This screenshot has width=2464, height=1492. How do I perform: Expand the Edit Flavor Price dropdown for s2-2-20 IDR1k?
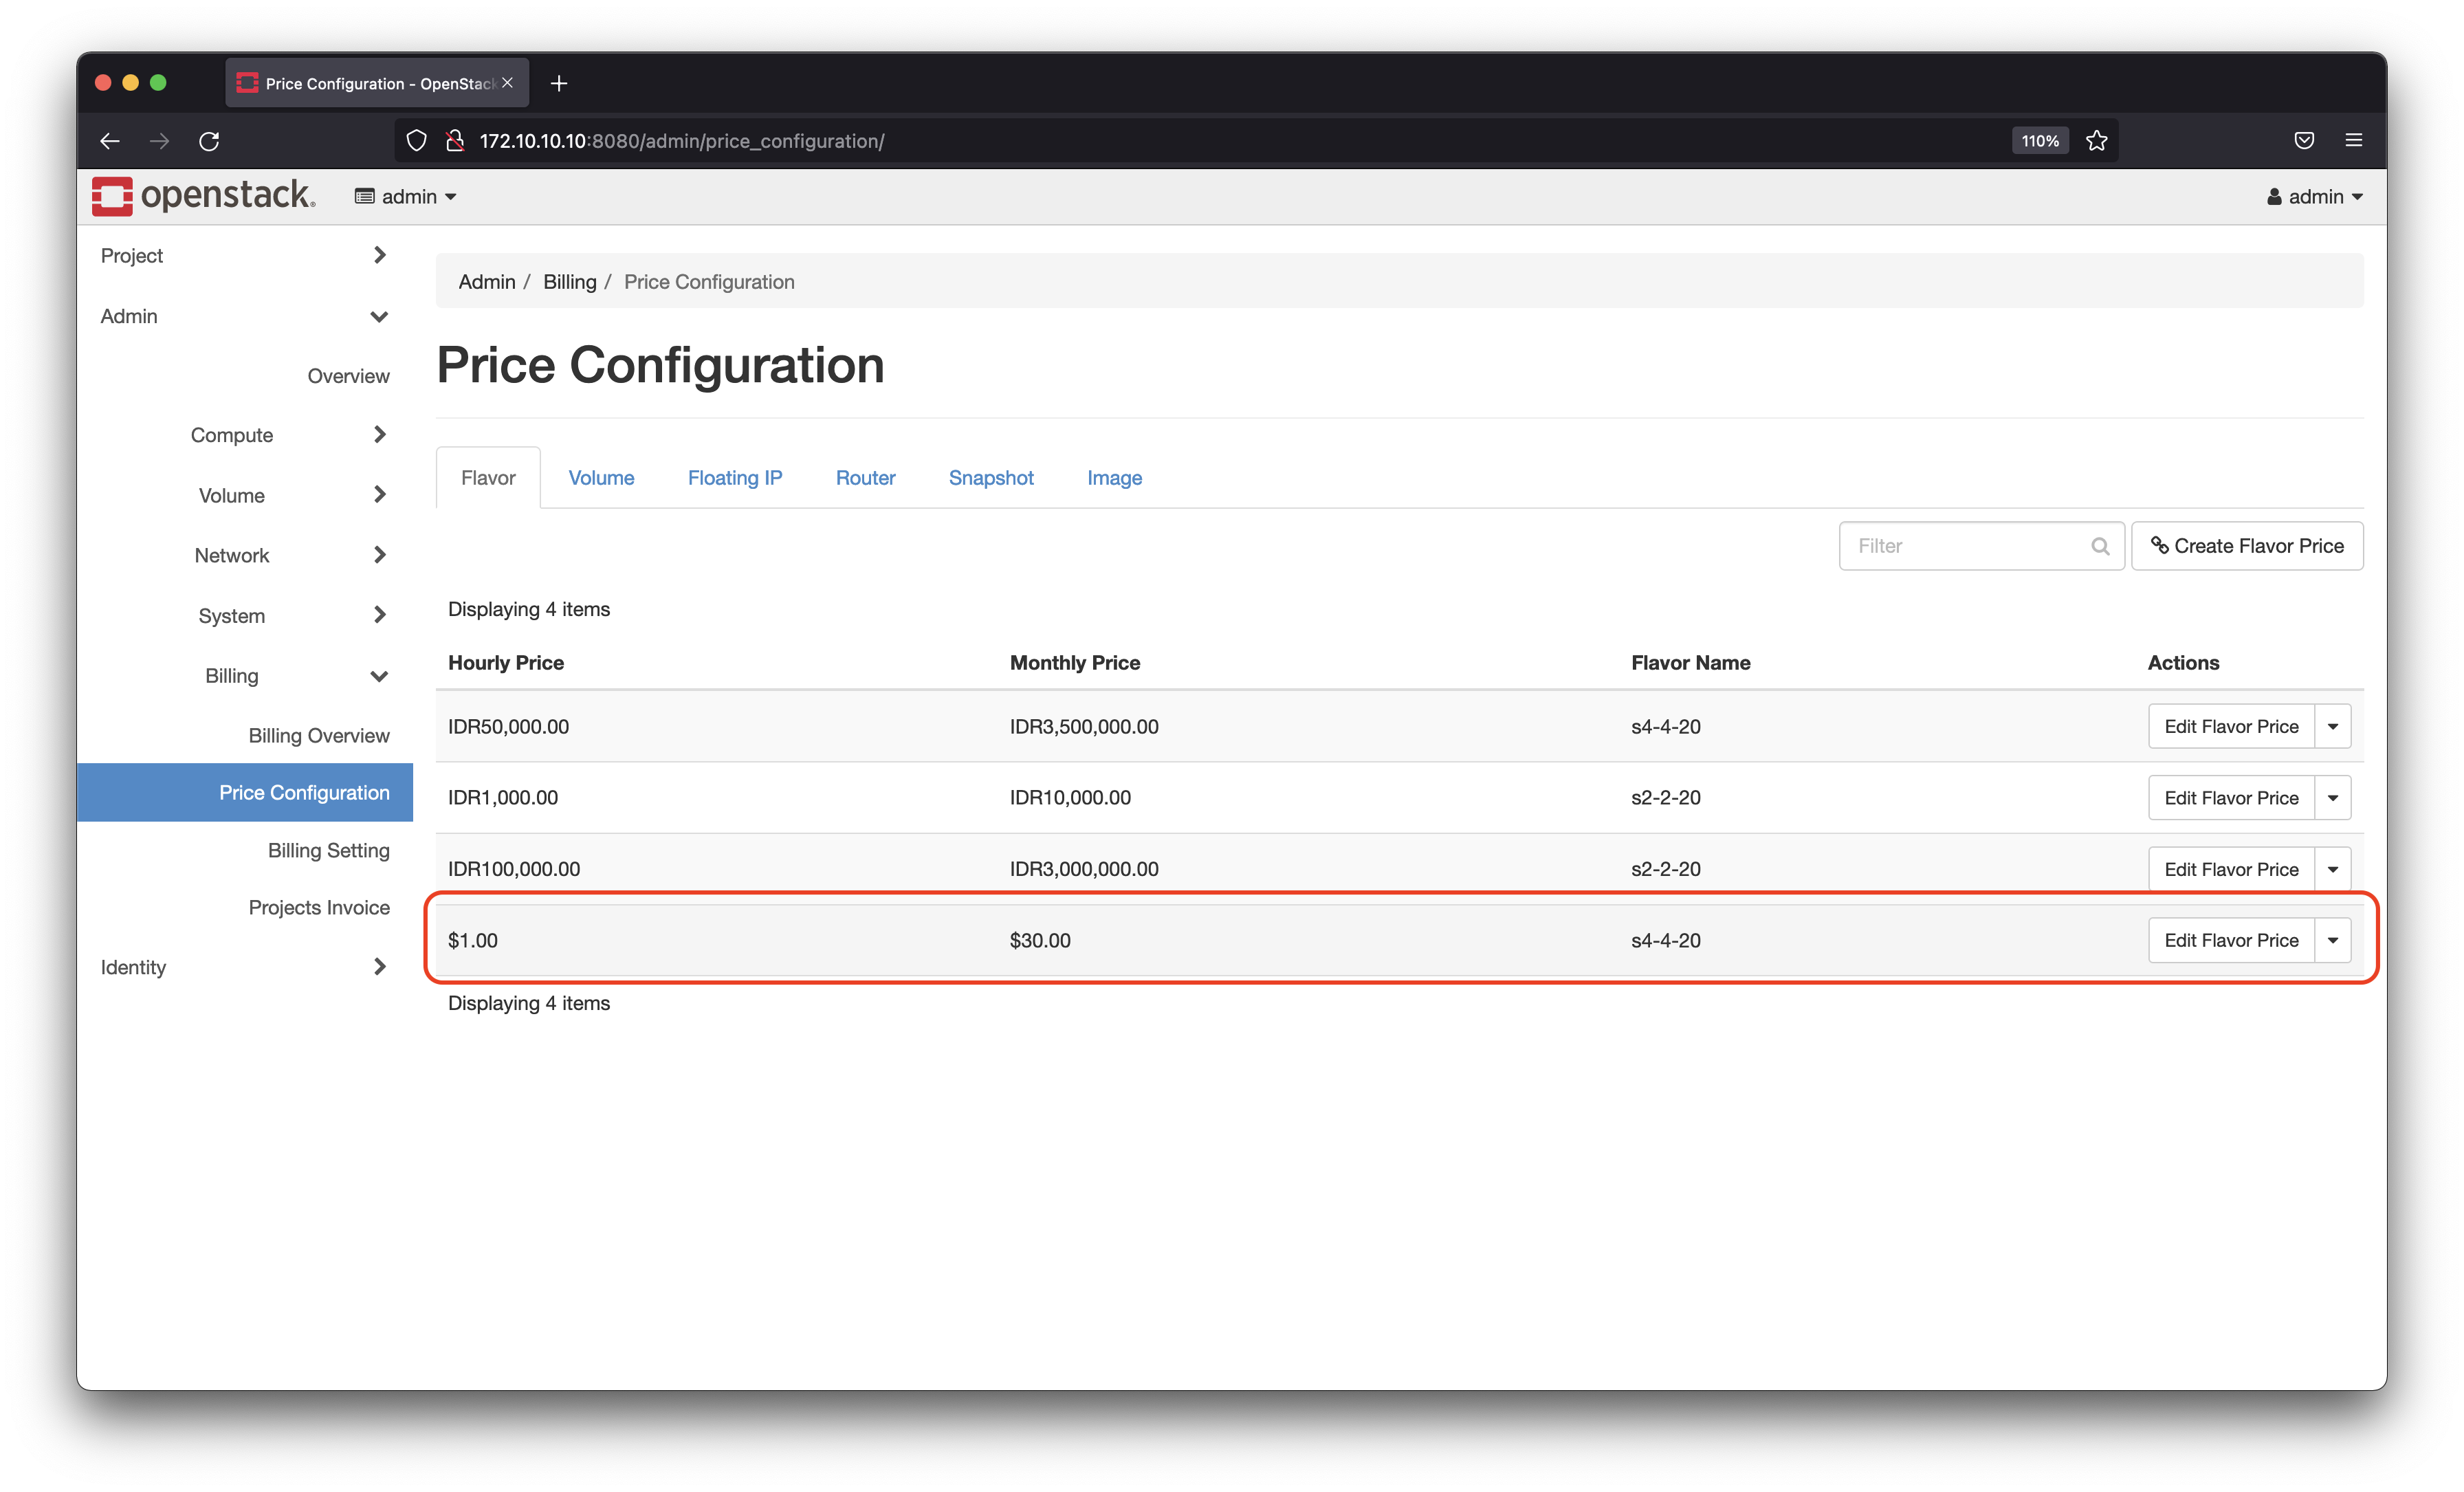[2332, 797]
